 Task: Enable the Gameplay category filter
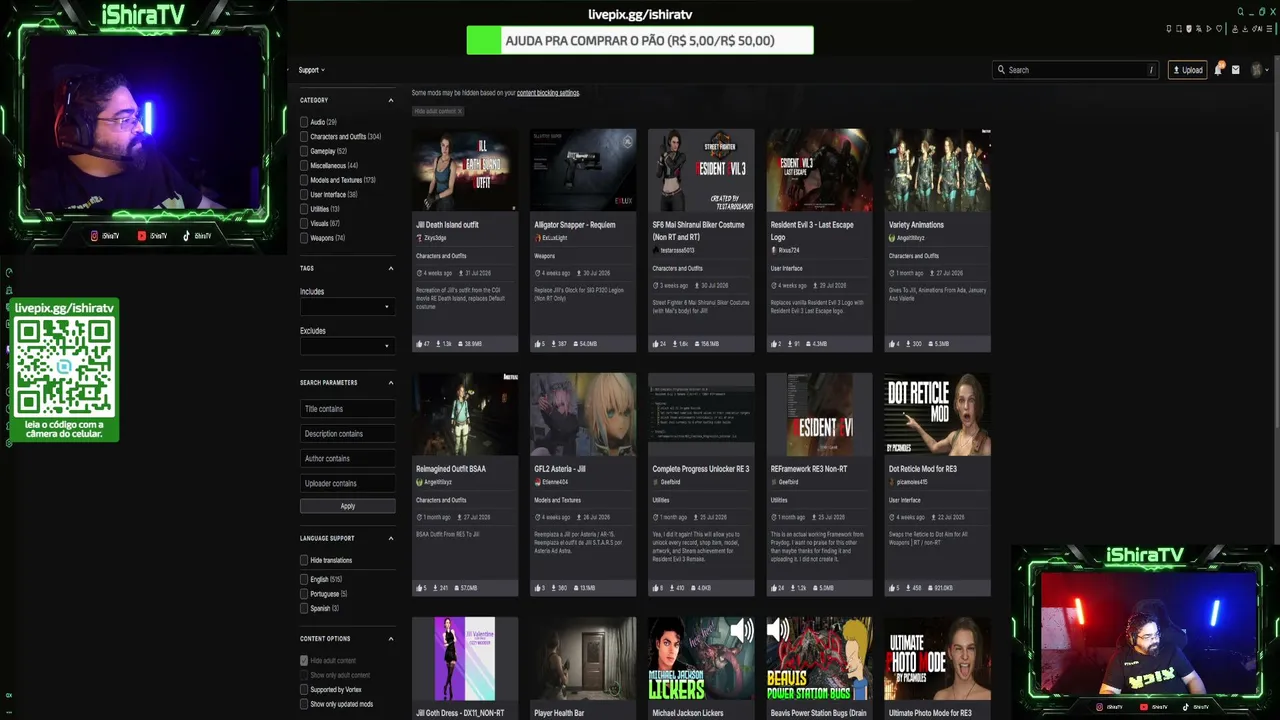pyautogui.click(x=304, y=151)
